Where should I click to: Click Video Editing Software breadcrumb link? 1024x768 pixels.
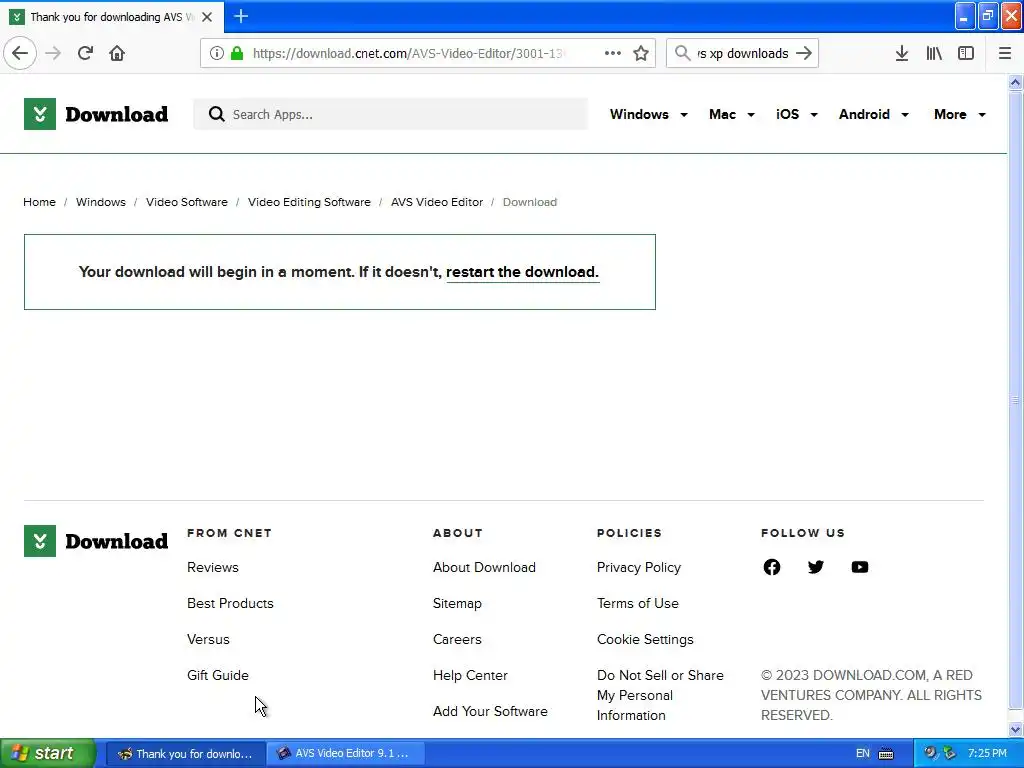(309, 202)
